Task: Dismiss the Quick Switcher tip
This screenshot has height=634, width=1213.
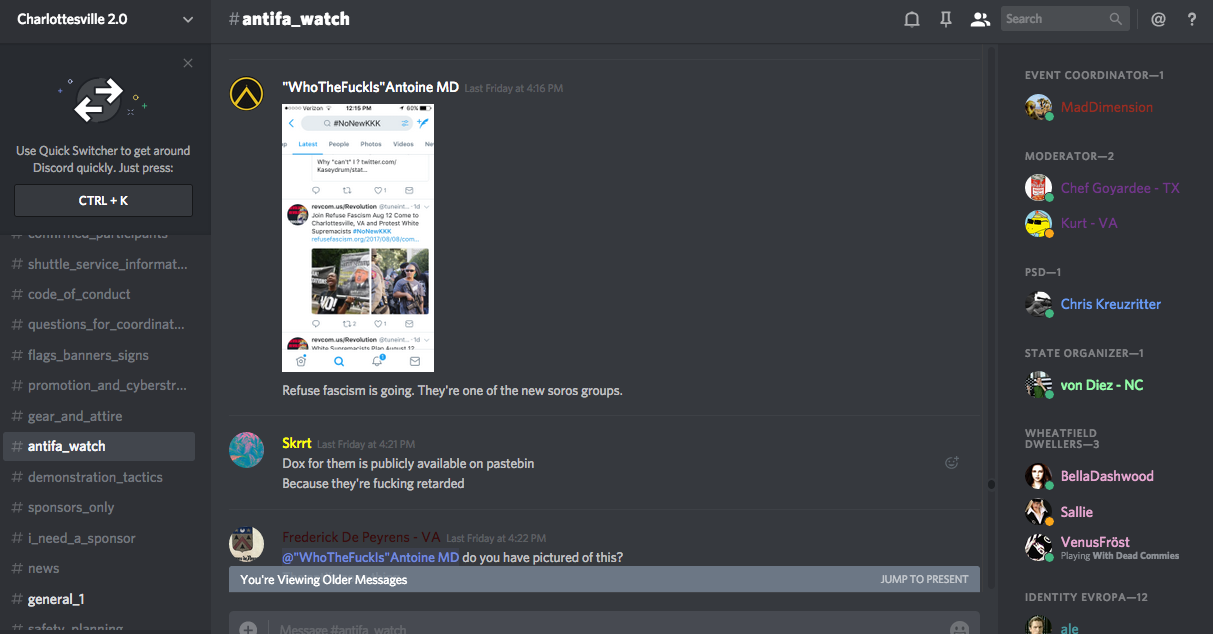Action: 188,63
